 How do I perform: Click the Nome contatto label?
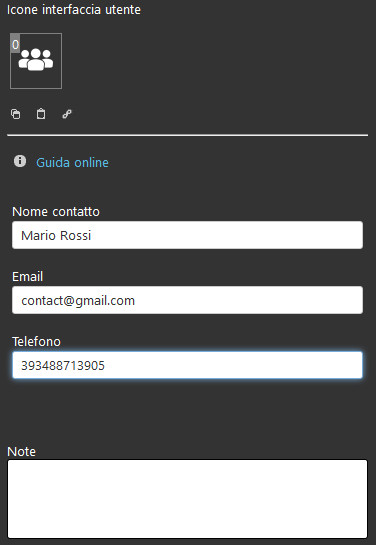[56, 211]
